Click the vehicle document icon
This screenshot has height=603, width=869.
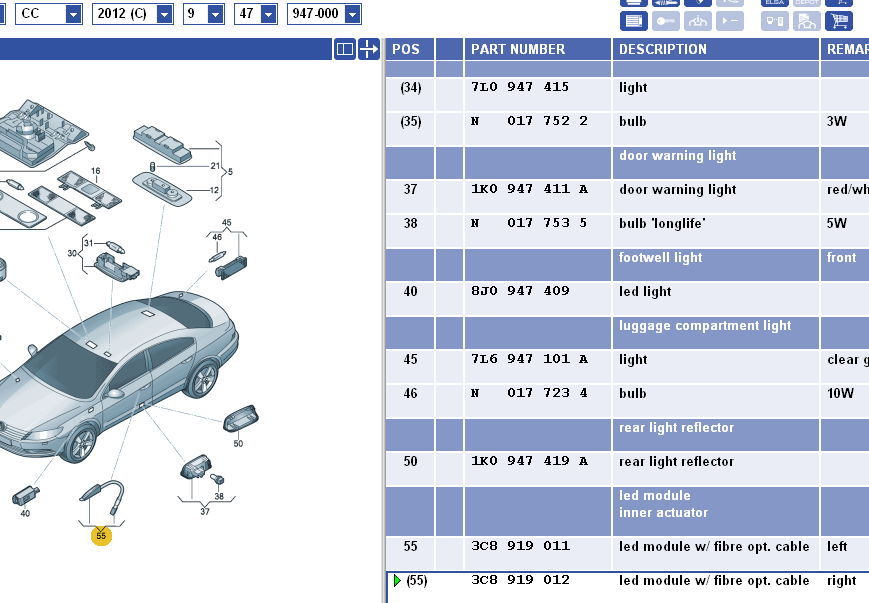click(807, 21)
